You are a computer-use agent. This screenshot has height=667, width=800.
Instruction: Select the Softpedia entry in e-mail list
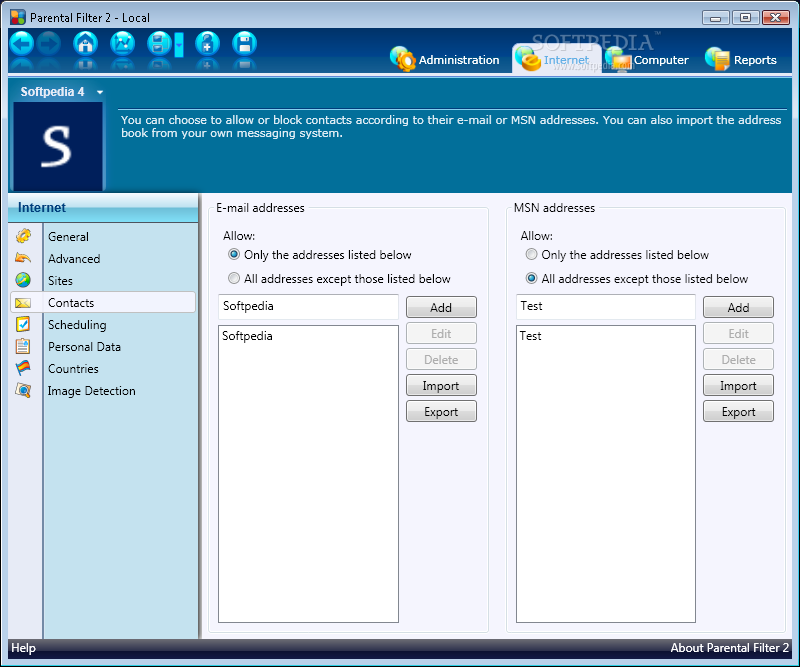coord(247,336)
